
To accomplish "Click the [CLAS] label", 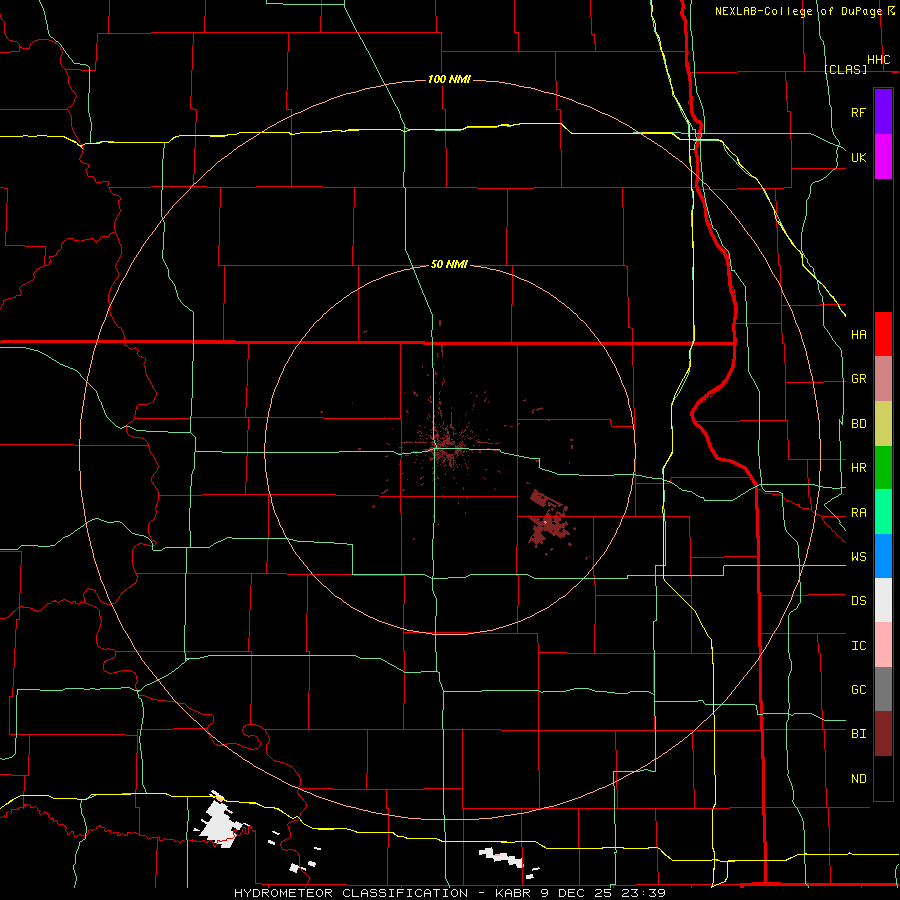I will coord(845,69).
